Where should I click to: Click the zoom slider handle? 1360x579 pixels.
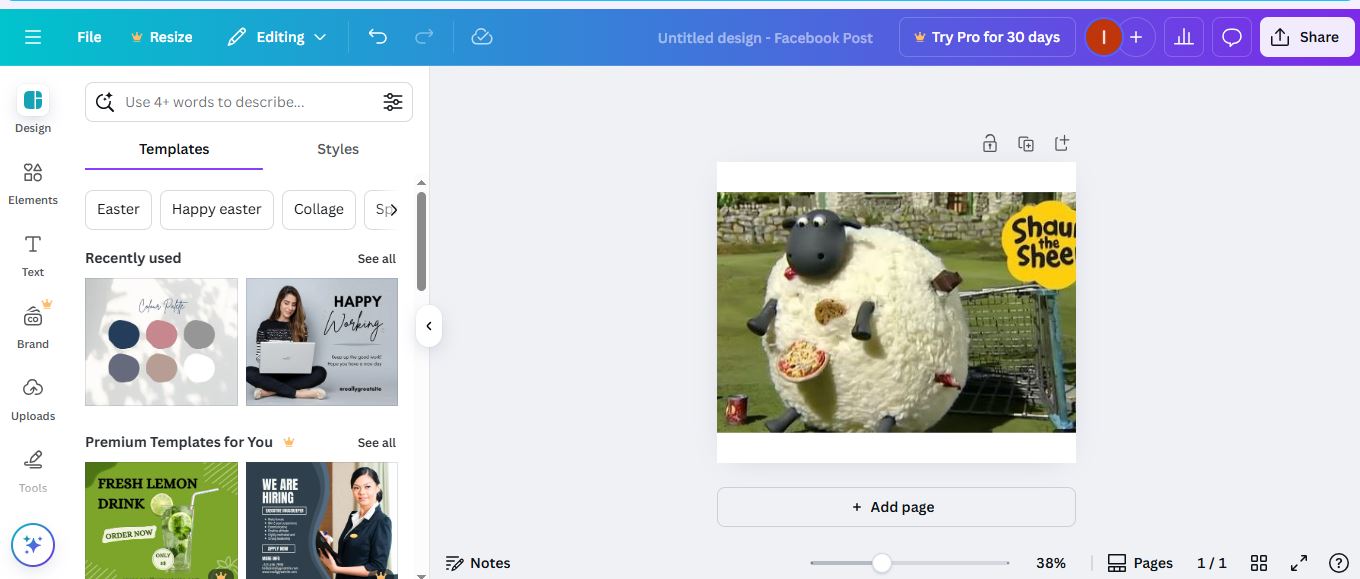[881, 563]
